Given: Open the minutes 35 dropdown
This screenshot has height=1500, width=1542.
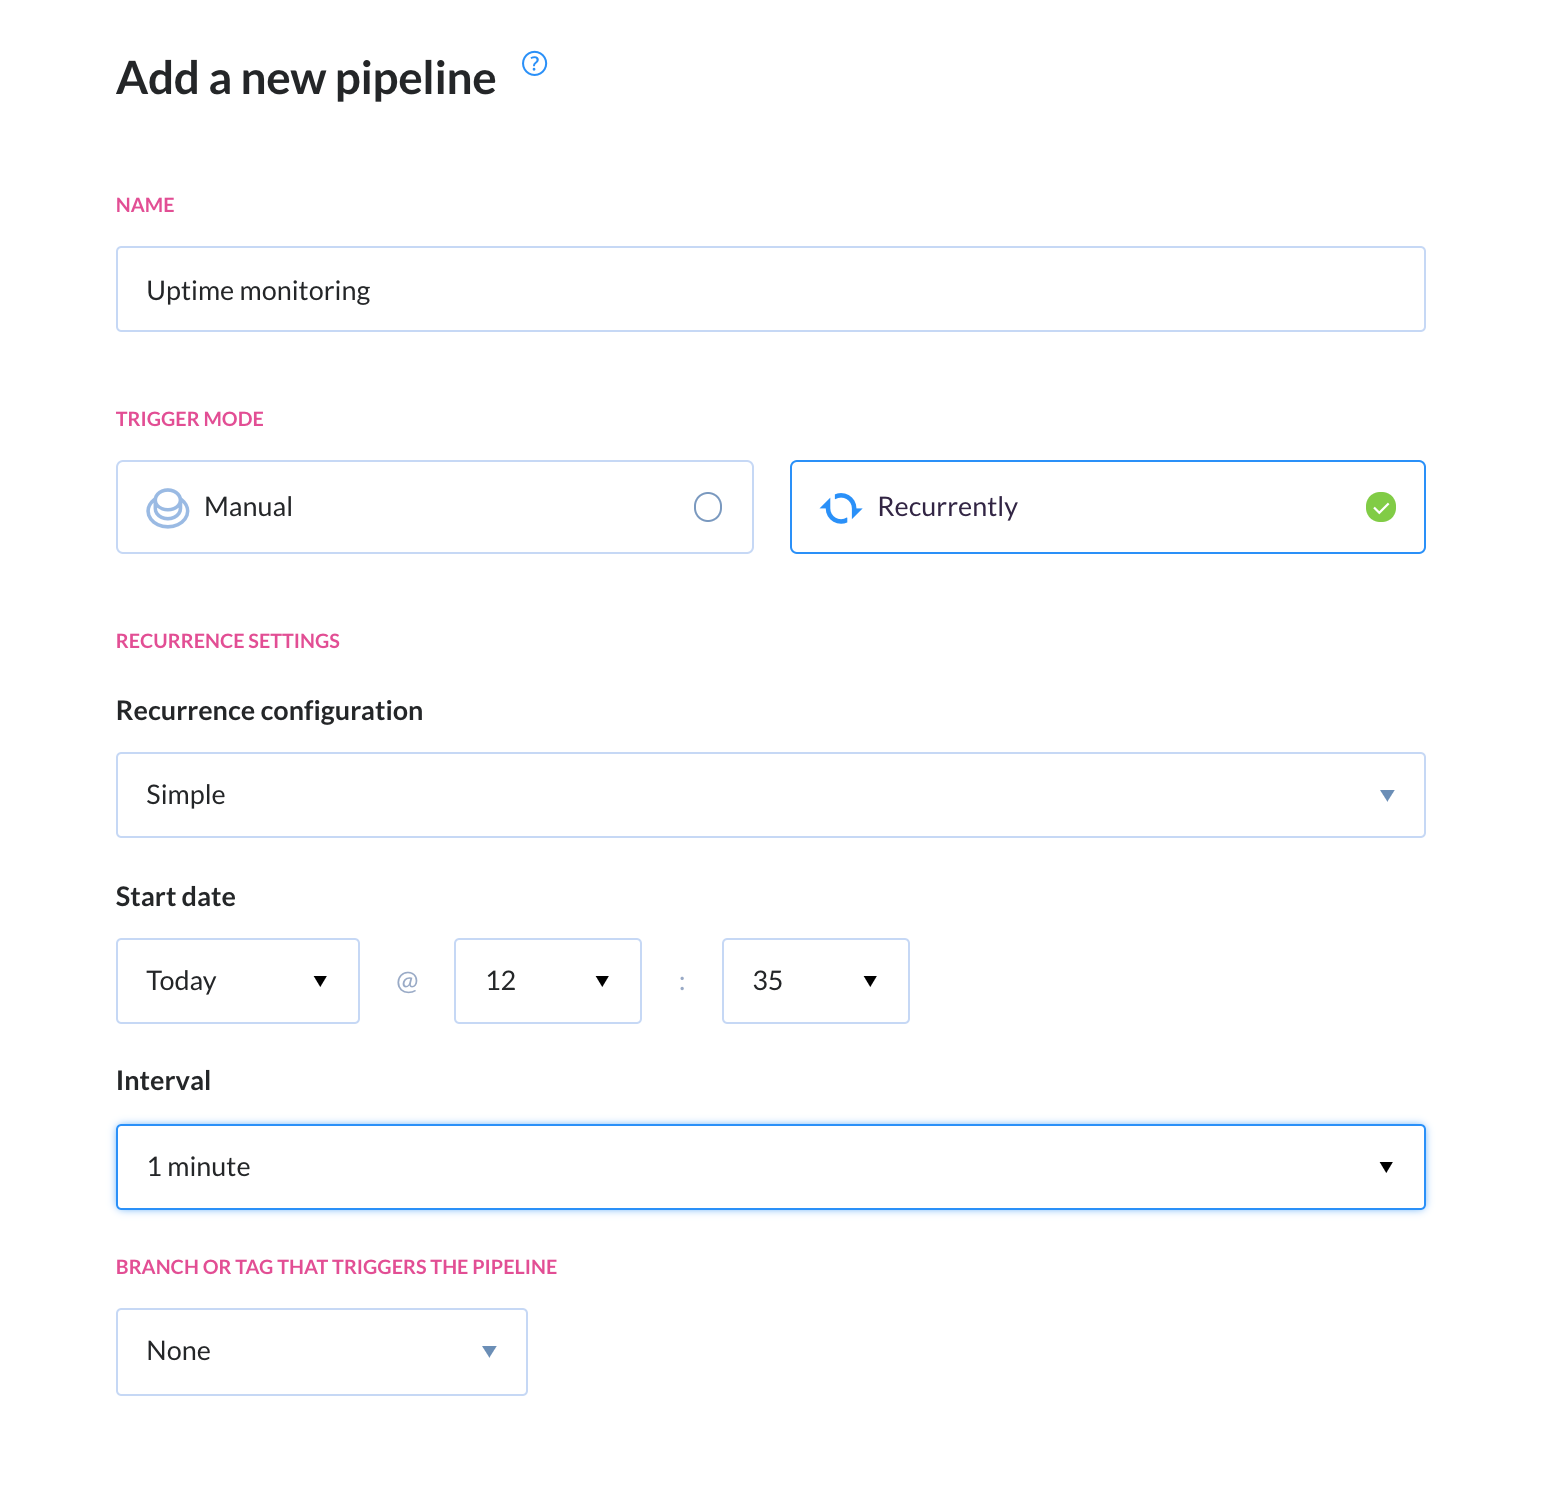Looking at the screenshot, I should (x=816, y=981).
